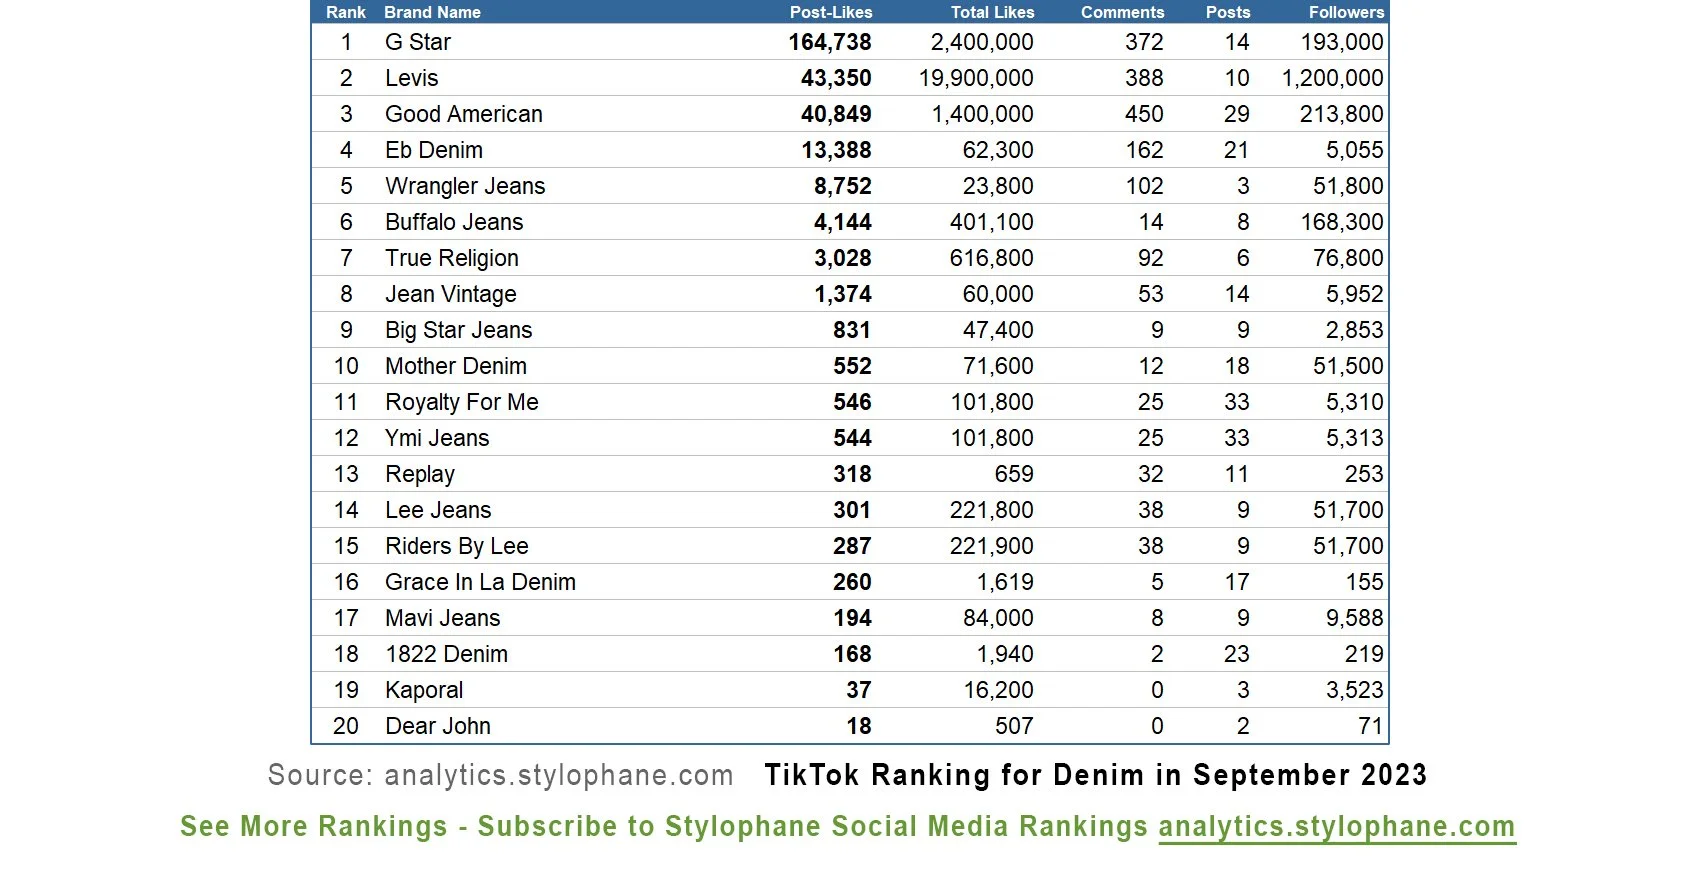Click the Wrangler Jeans brand name
Screen dimensions: 1700x878
point(465,186)
